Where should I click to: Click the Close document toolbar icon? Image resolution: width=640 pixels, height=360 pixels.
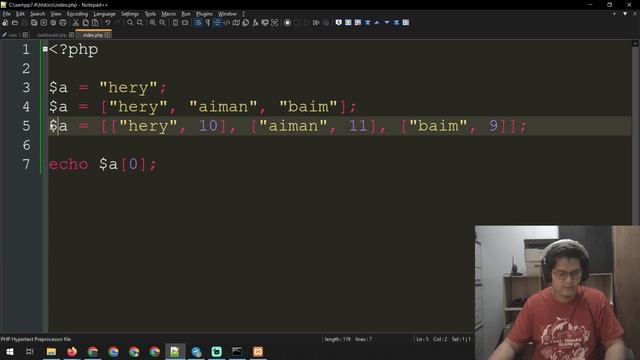coord(44,23)
